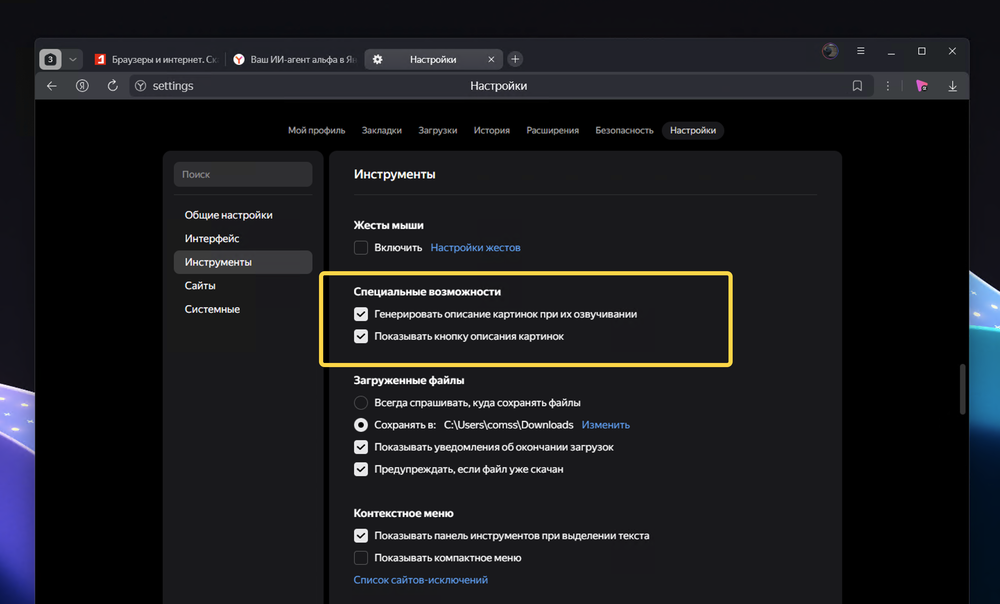The width and height of the screenshot is (1000, 604).
Task: Switch to the Расширения tab
Action: coord(552,130)
